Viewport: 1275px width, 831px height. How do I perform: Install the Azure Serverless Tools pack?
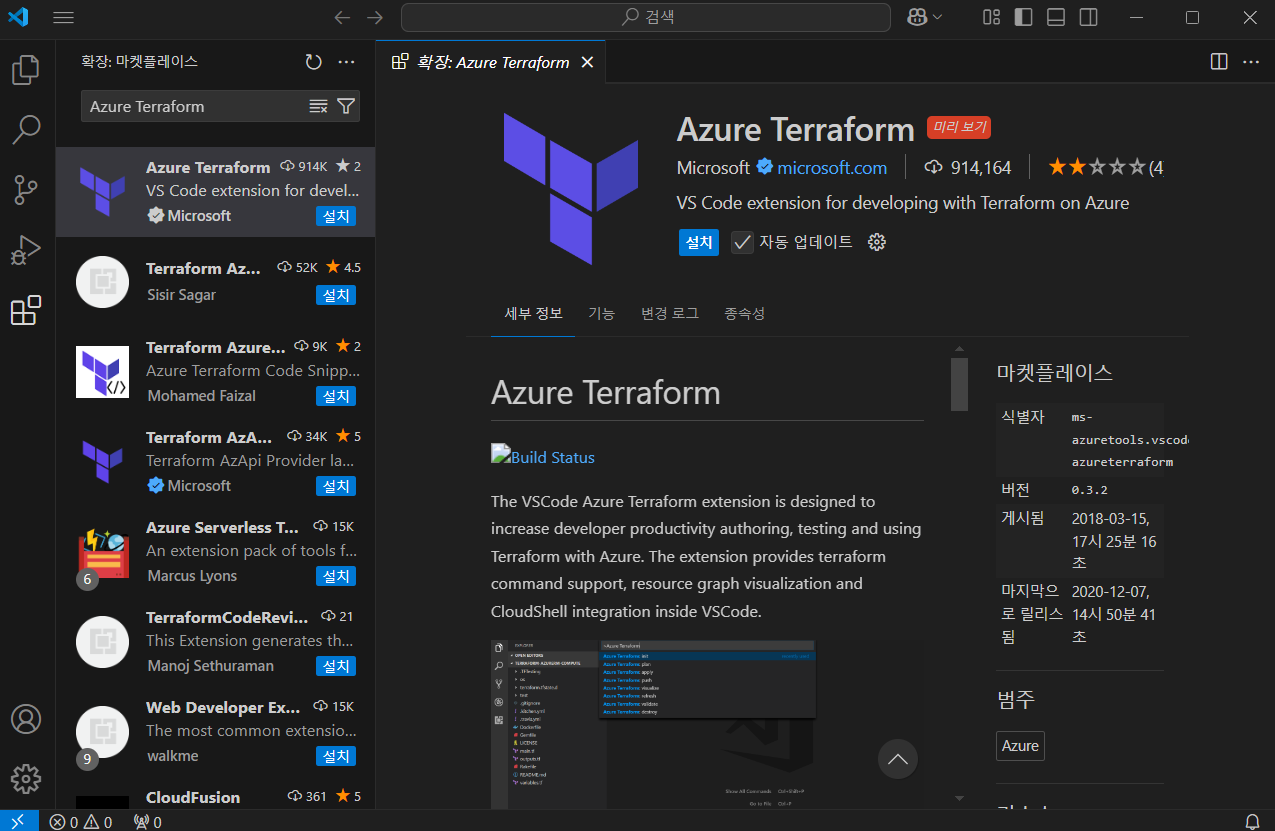click(336, 576)
